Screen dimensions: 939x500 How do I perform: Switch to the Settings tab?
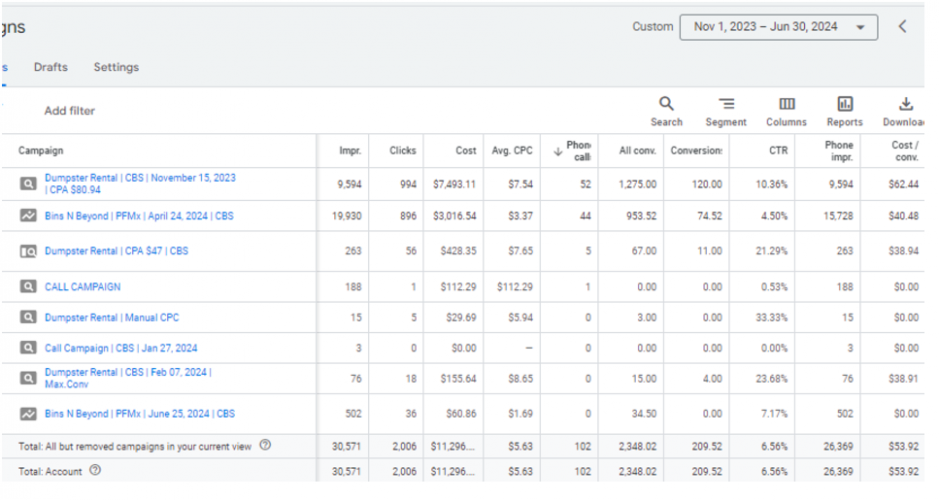[116, 67]
